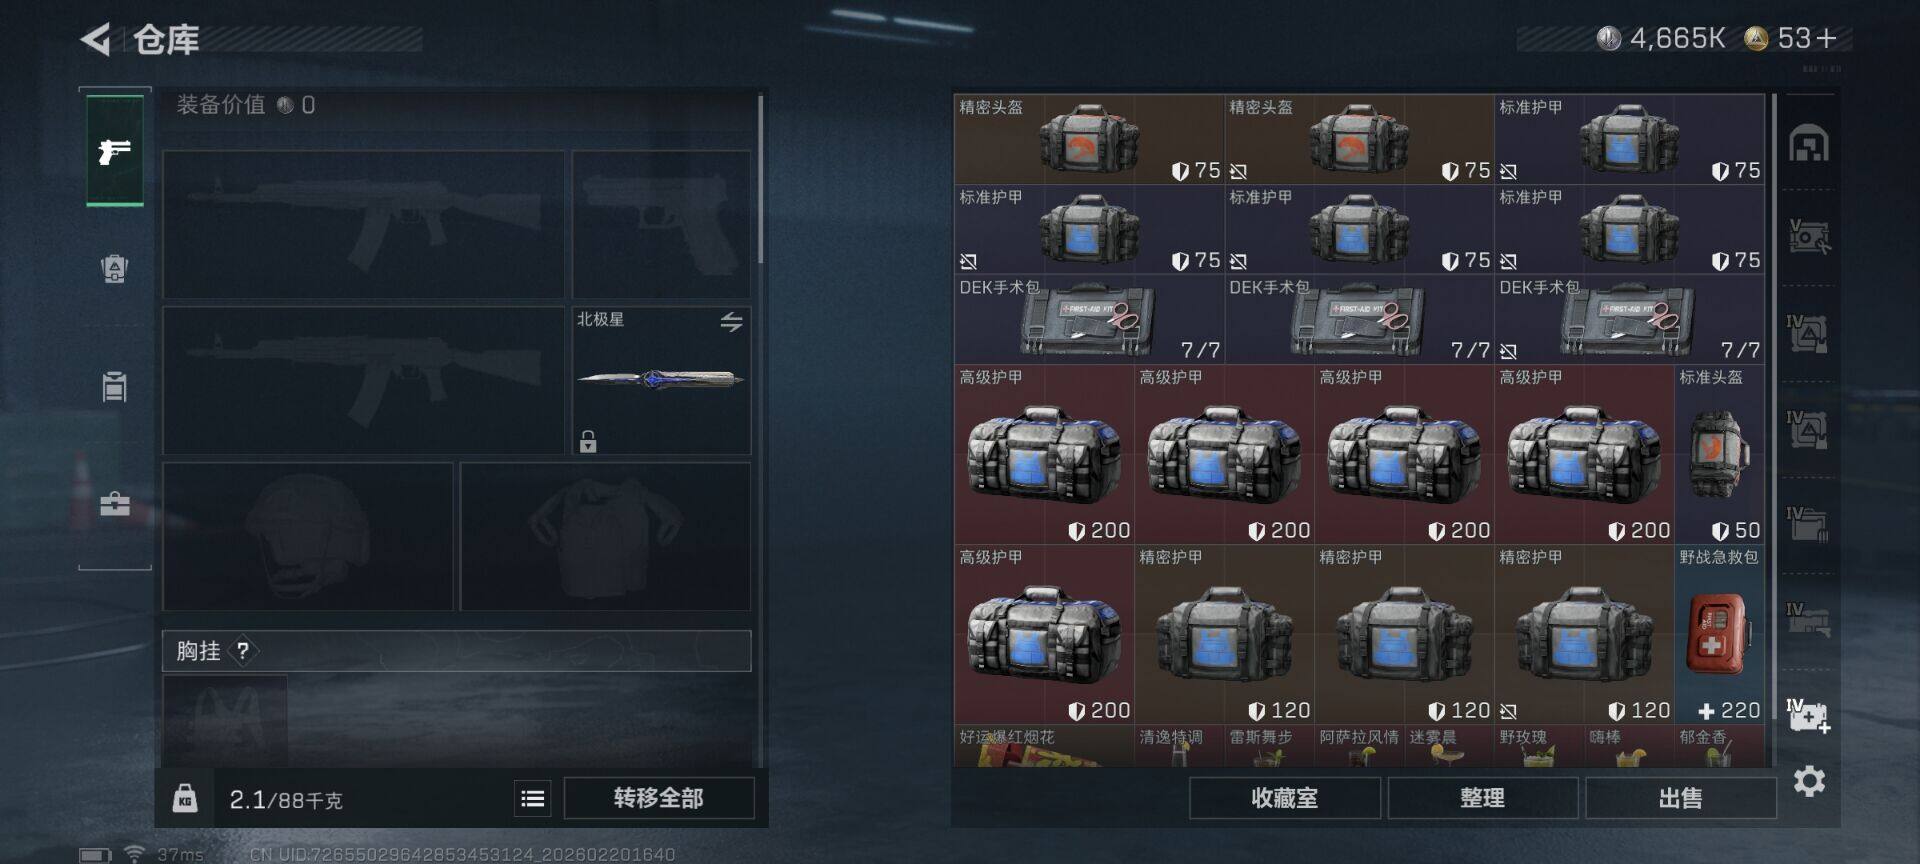Toggle the lock on 北极星 knife slot
Viewport: 1920px width, 864px height.
click(588, 441)
